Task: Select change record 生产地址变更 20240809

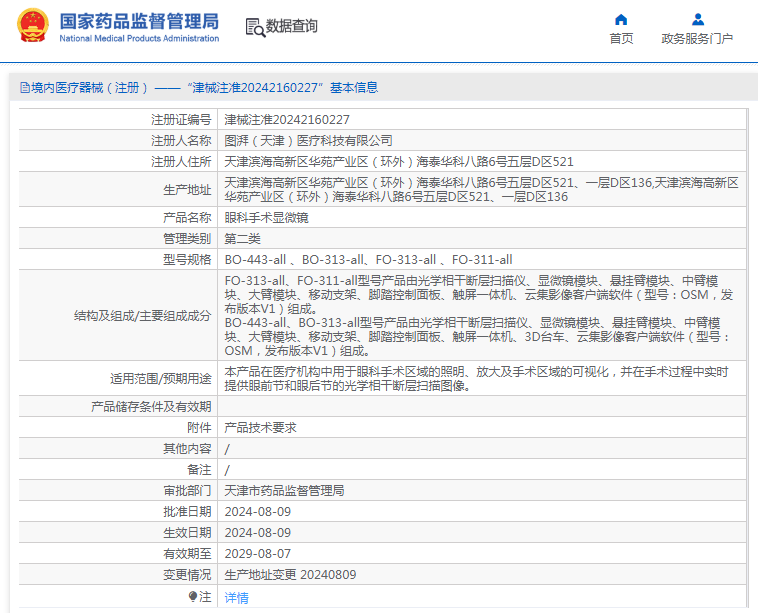Action: (291, 575)
